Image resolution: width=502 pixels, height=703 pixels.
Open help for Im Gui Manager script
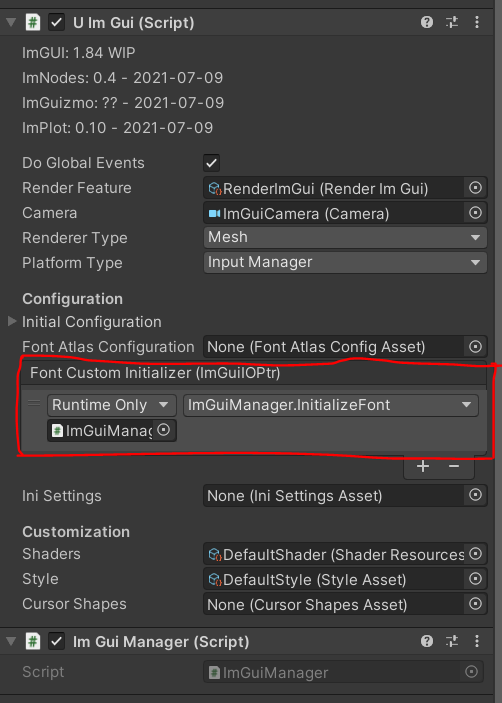pyautogui.click(x=427, y=641)
